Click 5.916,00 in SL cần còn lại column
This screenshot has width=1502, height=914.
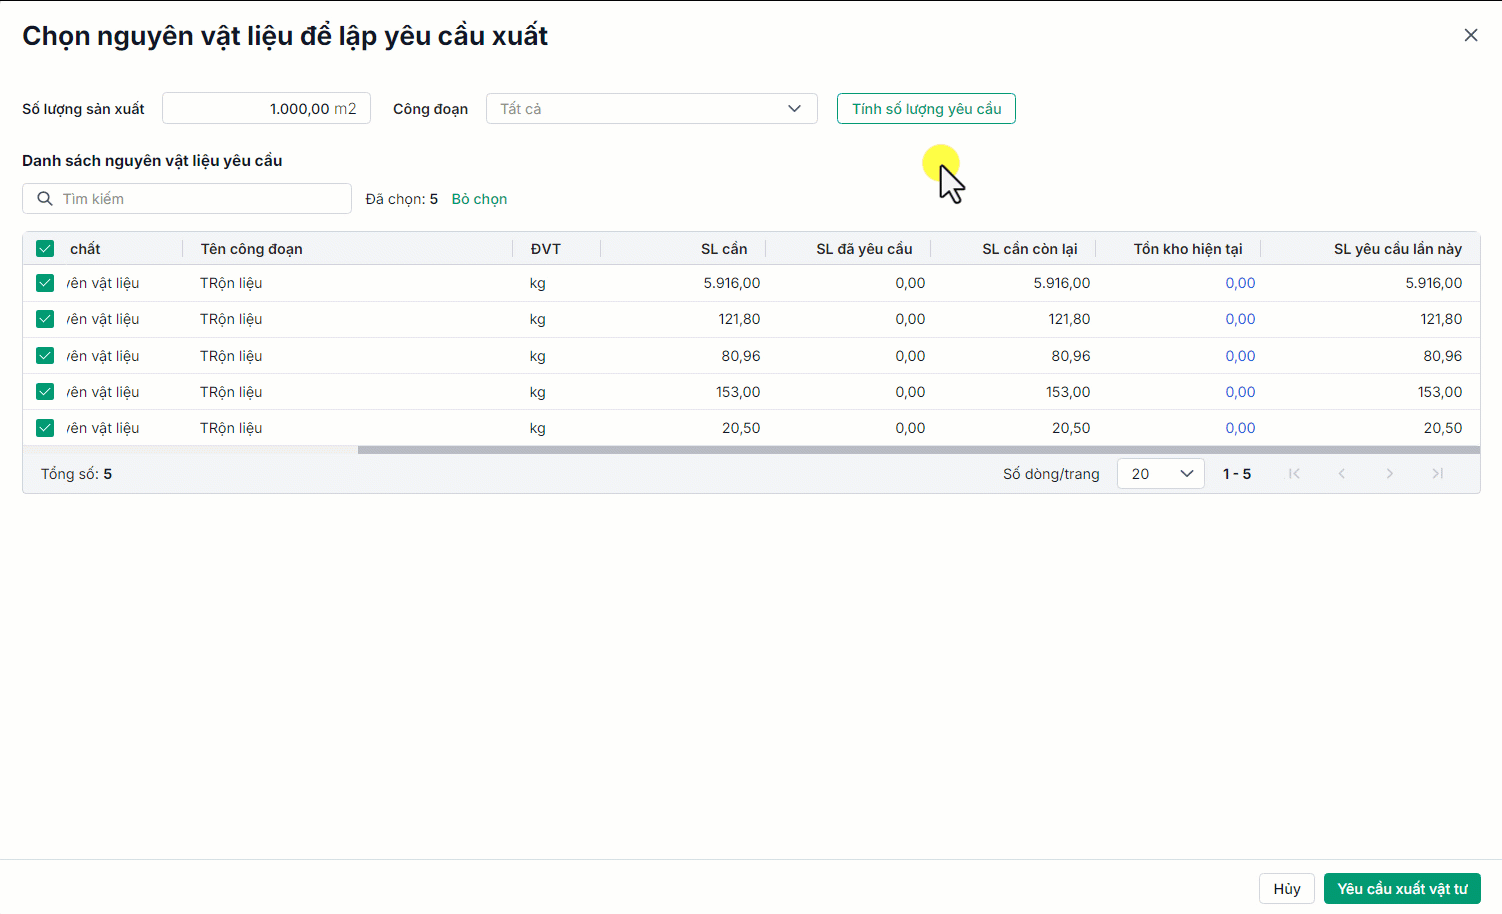pyautogui.click(x=1062, y=283)
